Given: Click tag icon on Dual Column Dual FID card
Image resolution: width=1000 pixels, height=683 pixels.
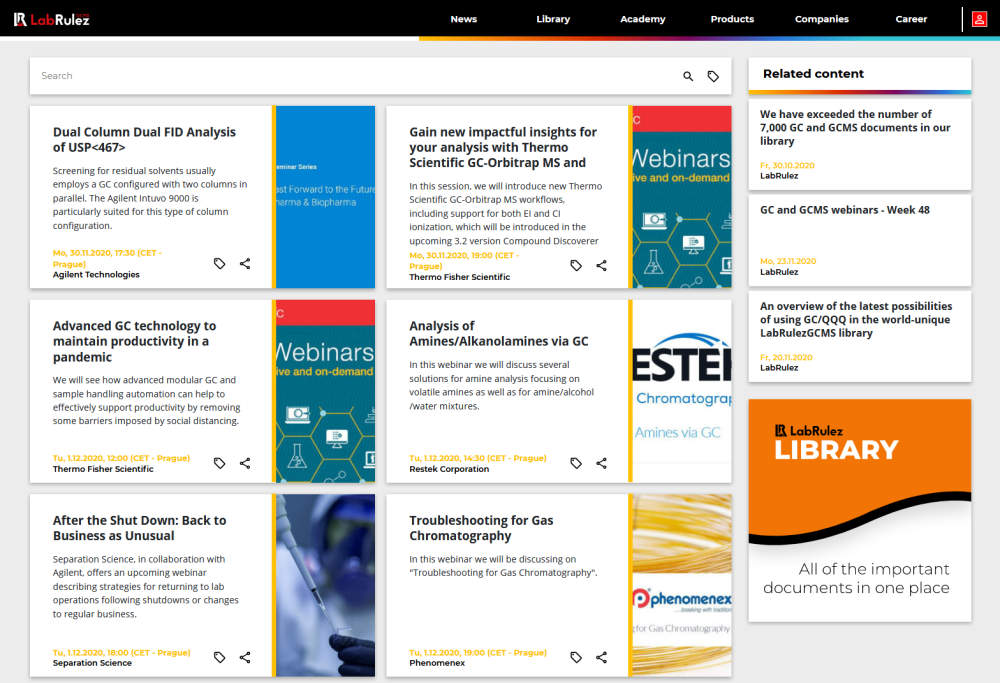Looking at the screenshot, I should (x=219, y=263).
